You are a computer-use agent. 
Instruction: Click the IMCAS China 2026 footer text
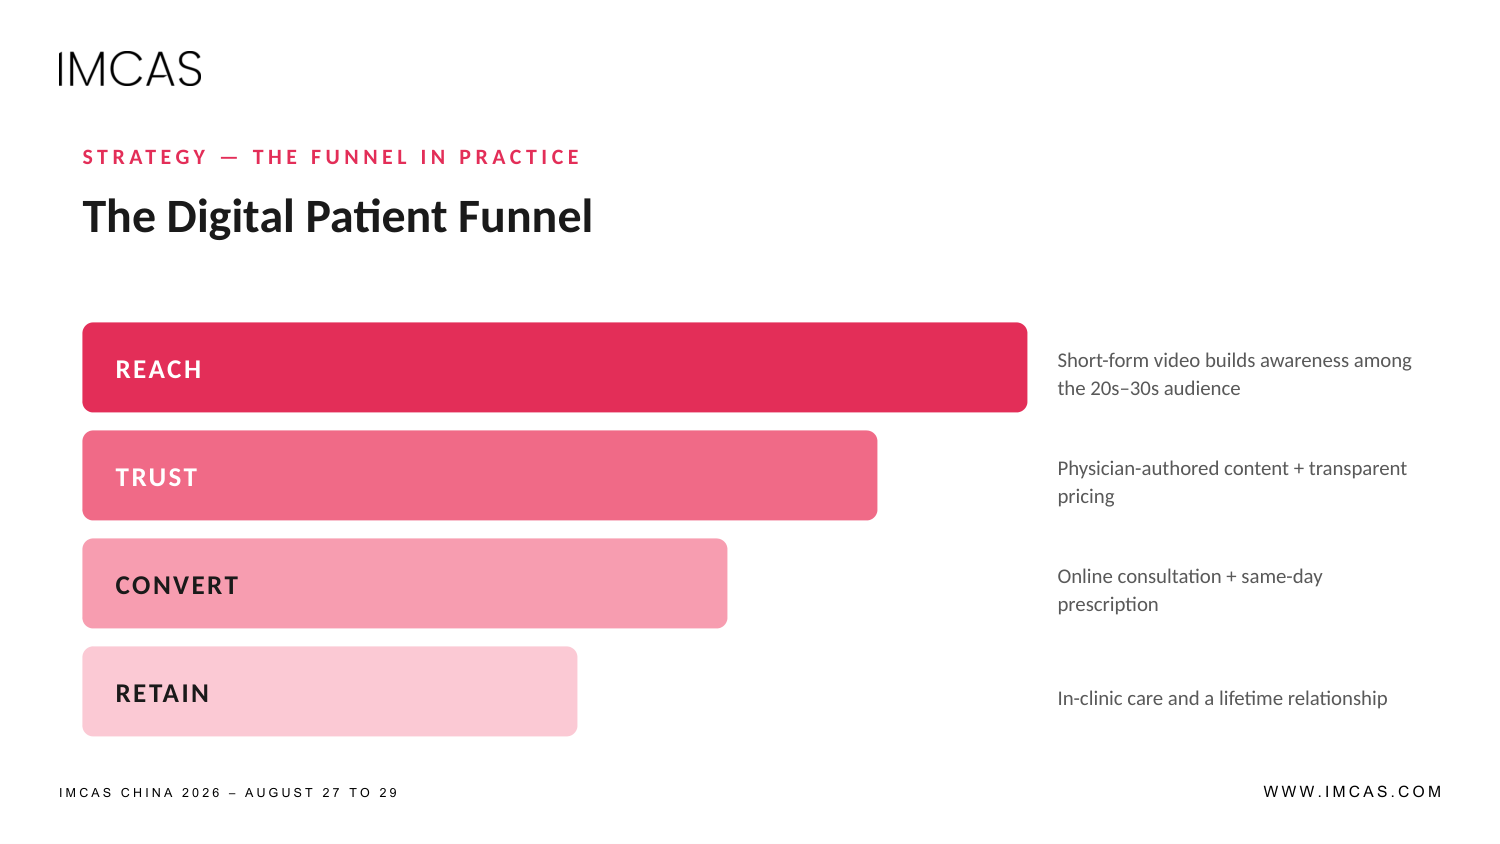coord(228,793)
